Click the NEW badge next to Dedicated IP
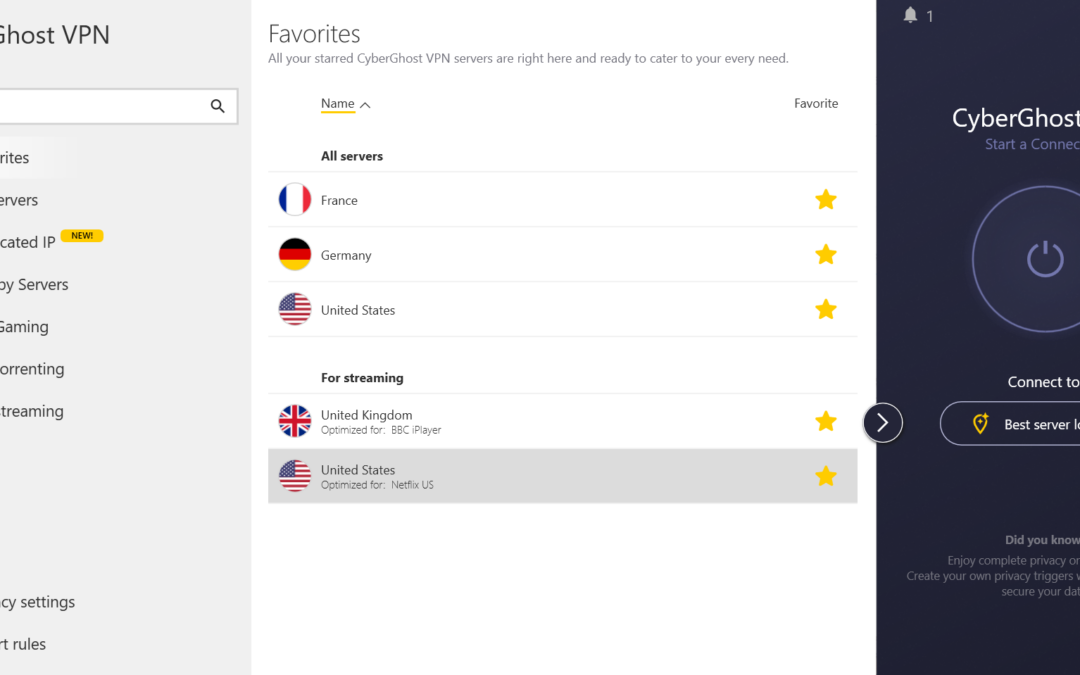 pos(82,235)
